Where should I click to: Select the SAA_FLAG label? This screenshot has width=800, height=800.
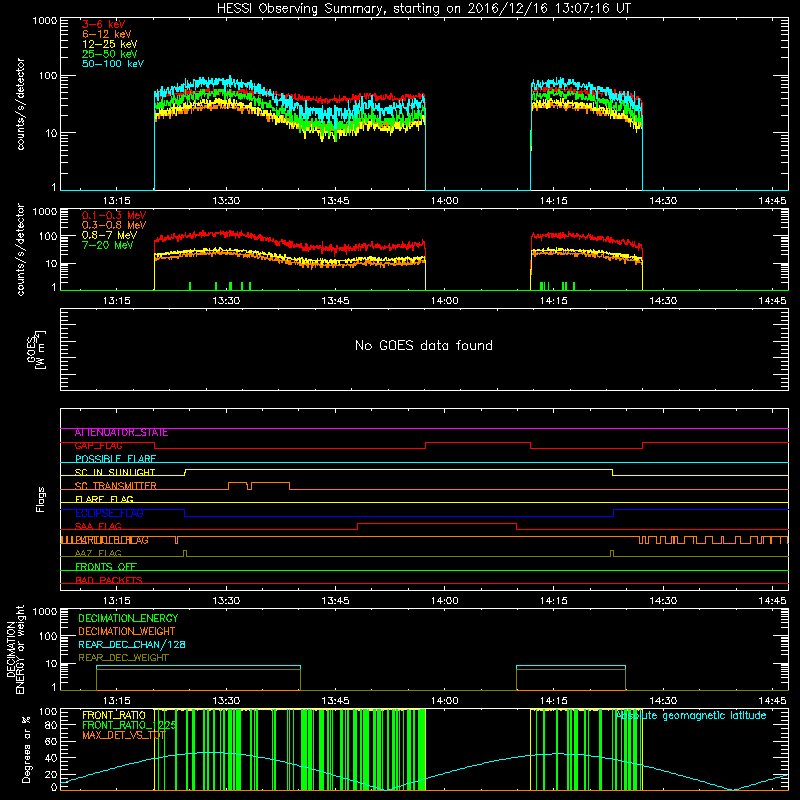[x=98, y=527]
